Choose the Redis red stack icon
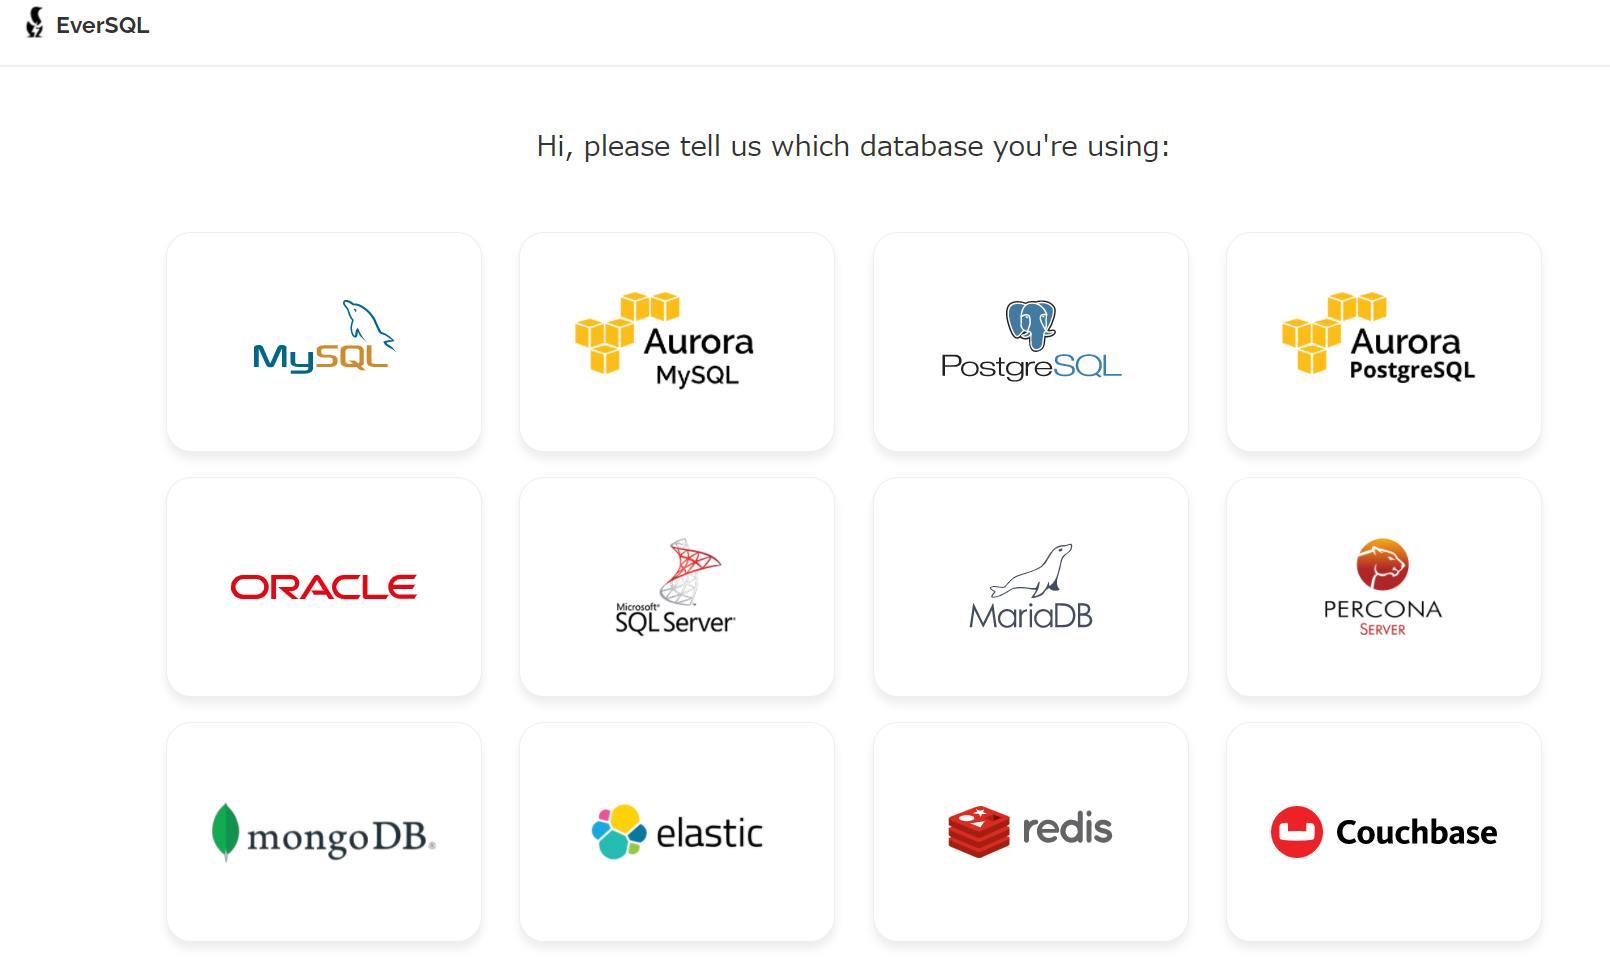 tap(979, 831)
